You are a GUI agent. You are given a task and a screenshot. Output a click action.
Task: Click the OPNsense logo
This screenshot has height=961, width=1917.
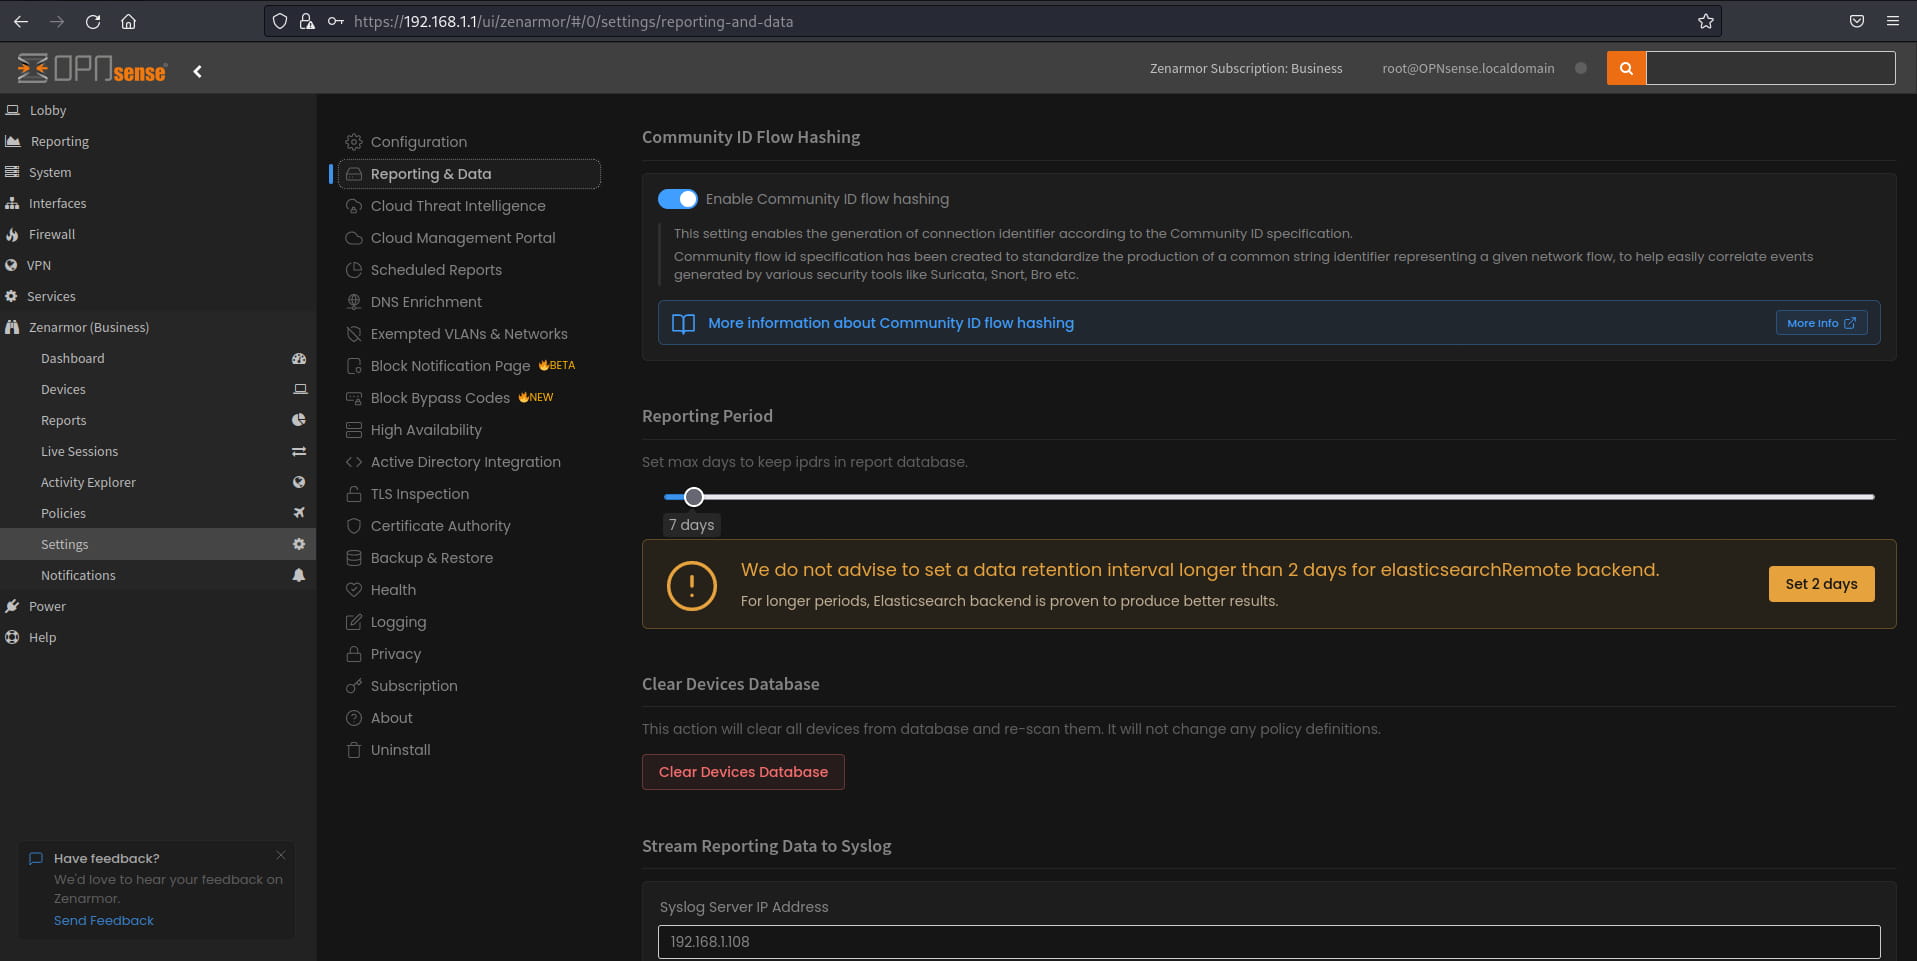tap(92, 69)
